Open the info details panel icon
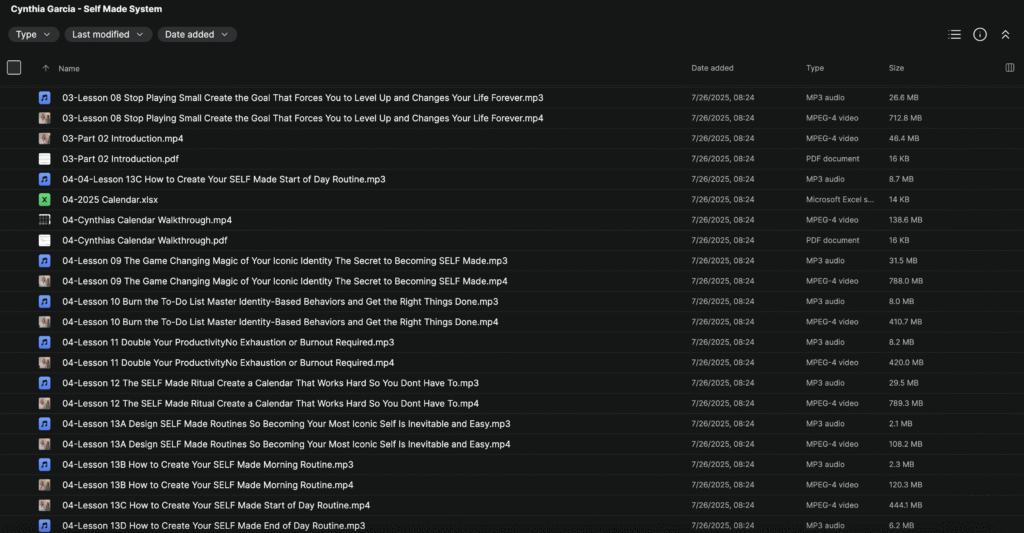1024x533 pixels. click(980, 34)
